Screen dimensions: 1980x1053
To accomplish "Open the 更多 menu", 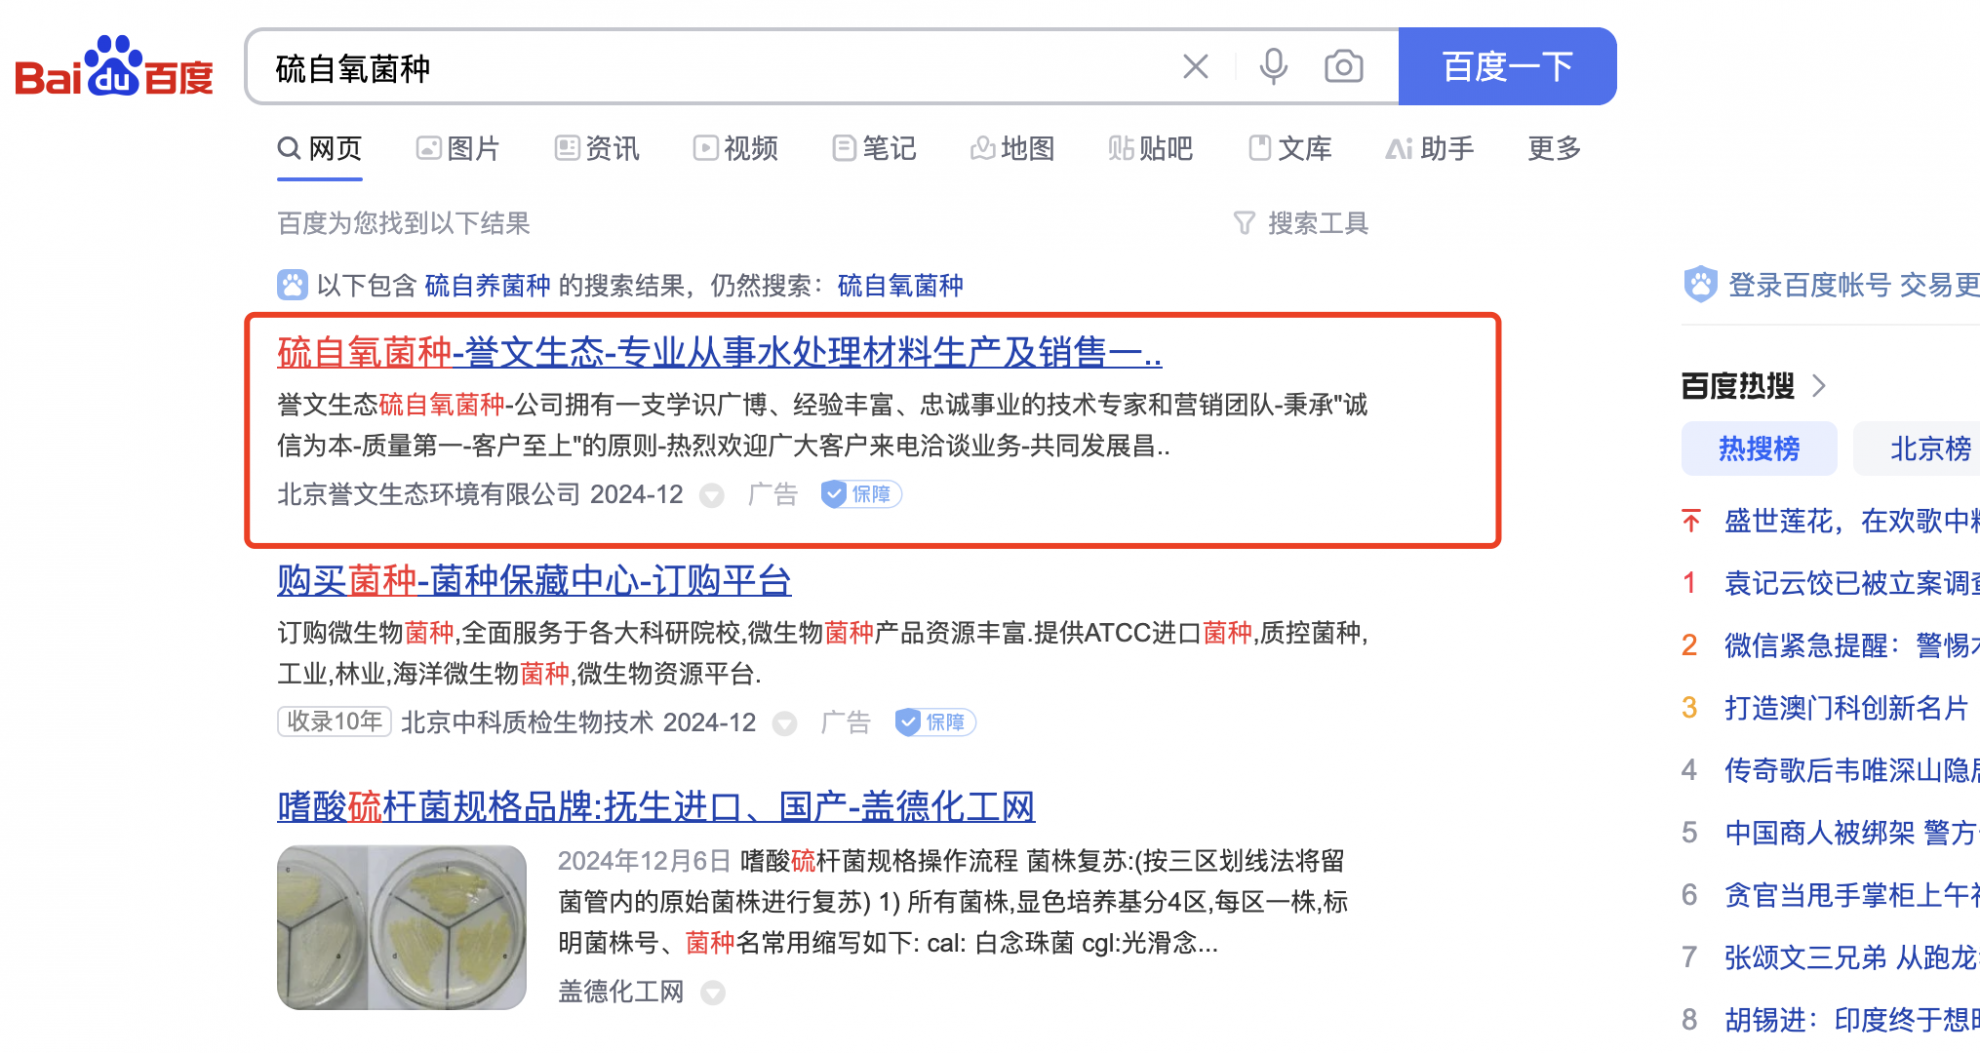I will coord(1554,149).
